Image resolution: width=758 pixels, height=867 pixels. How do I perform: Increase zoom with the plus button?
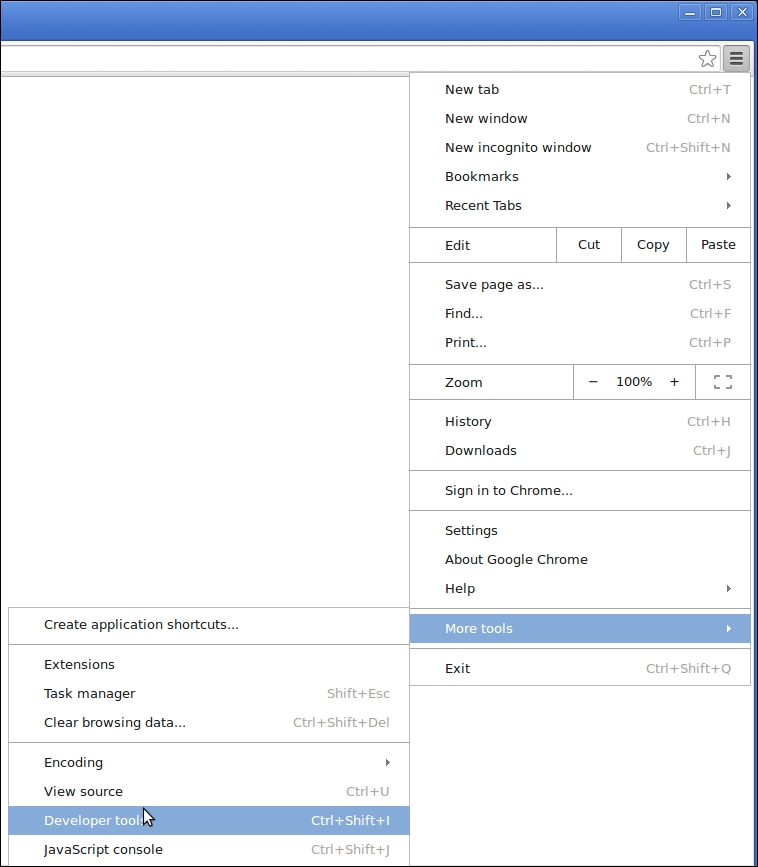[674, 382]
